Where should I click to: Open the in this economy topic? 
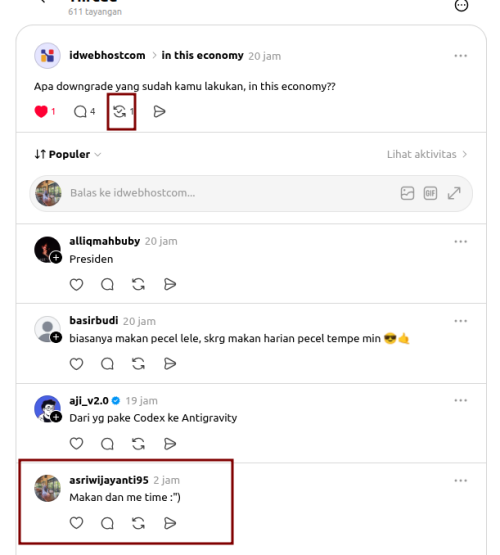coord(202,56)
